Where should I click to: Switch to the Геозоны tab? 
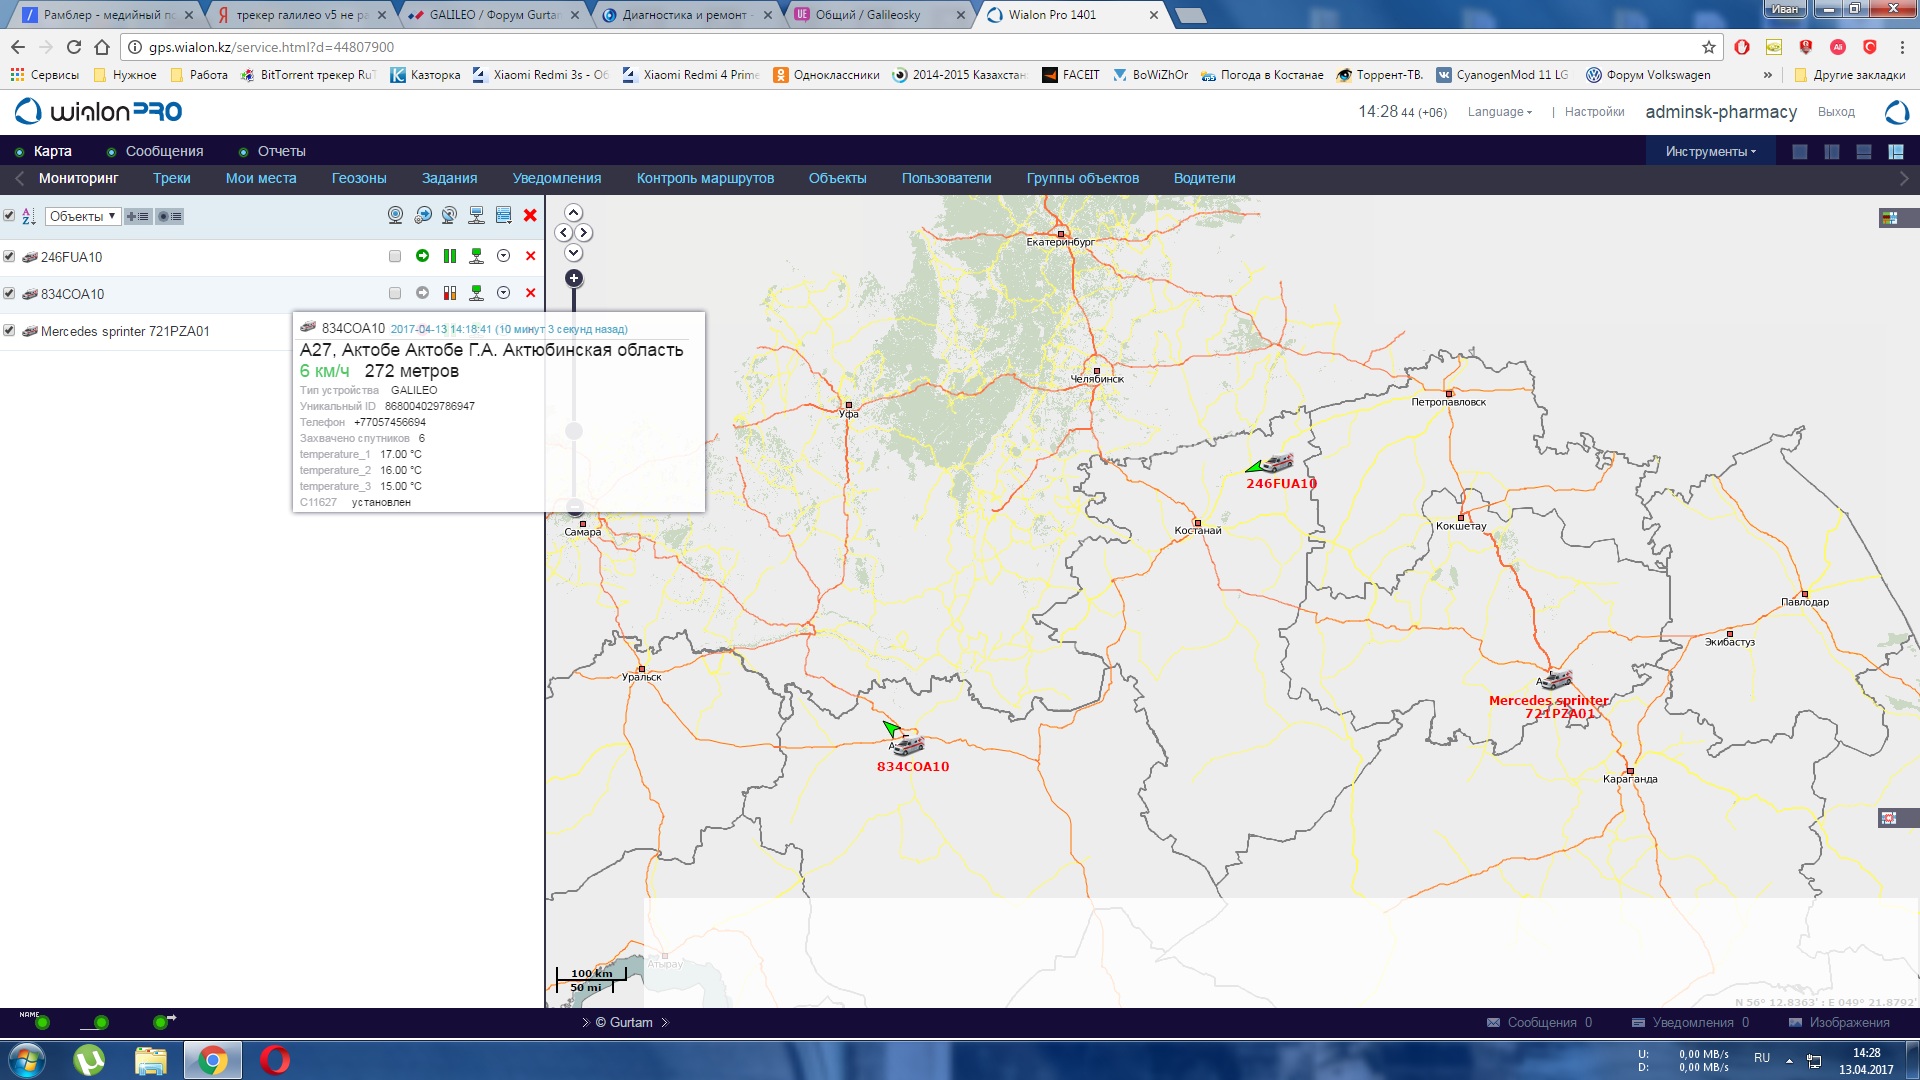(359, 179)
